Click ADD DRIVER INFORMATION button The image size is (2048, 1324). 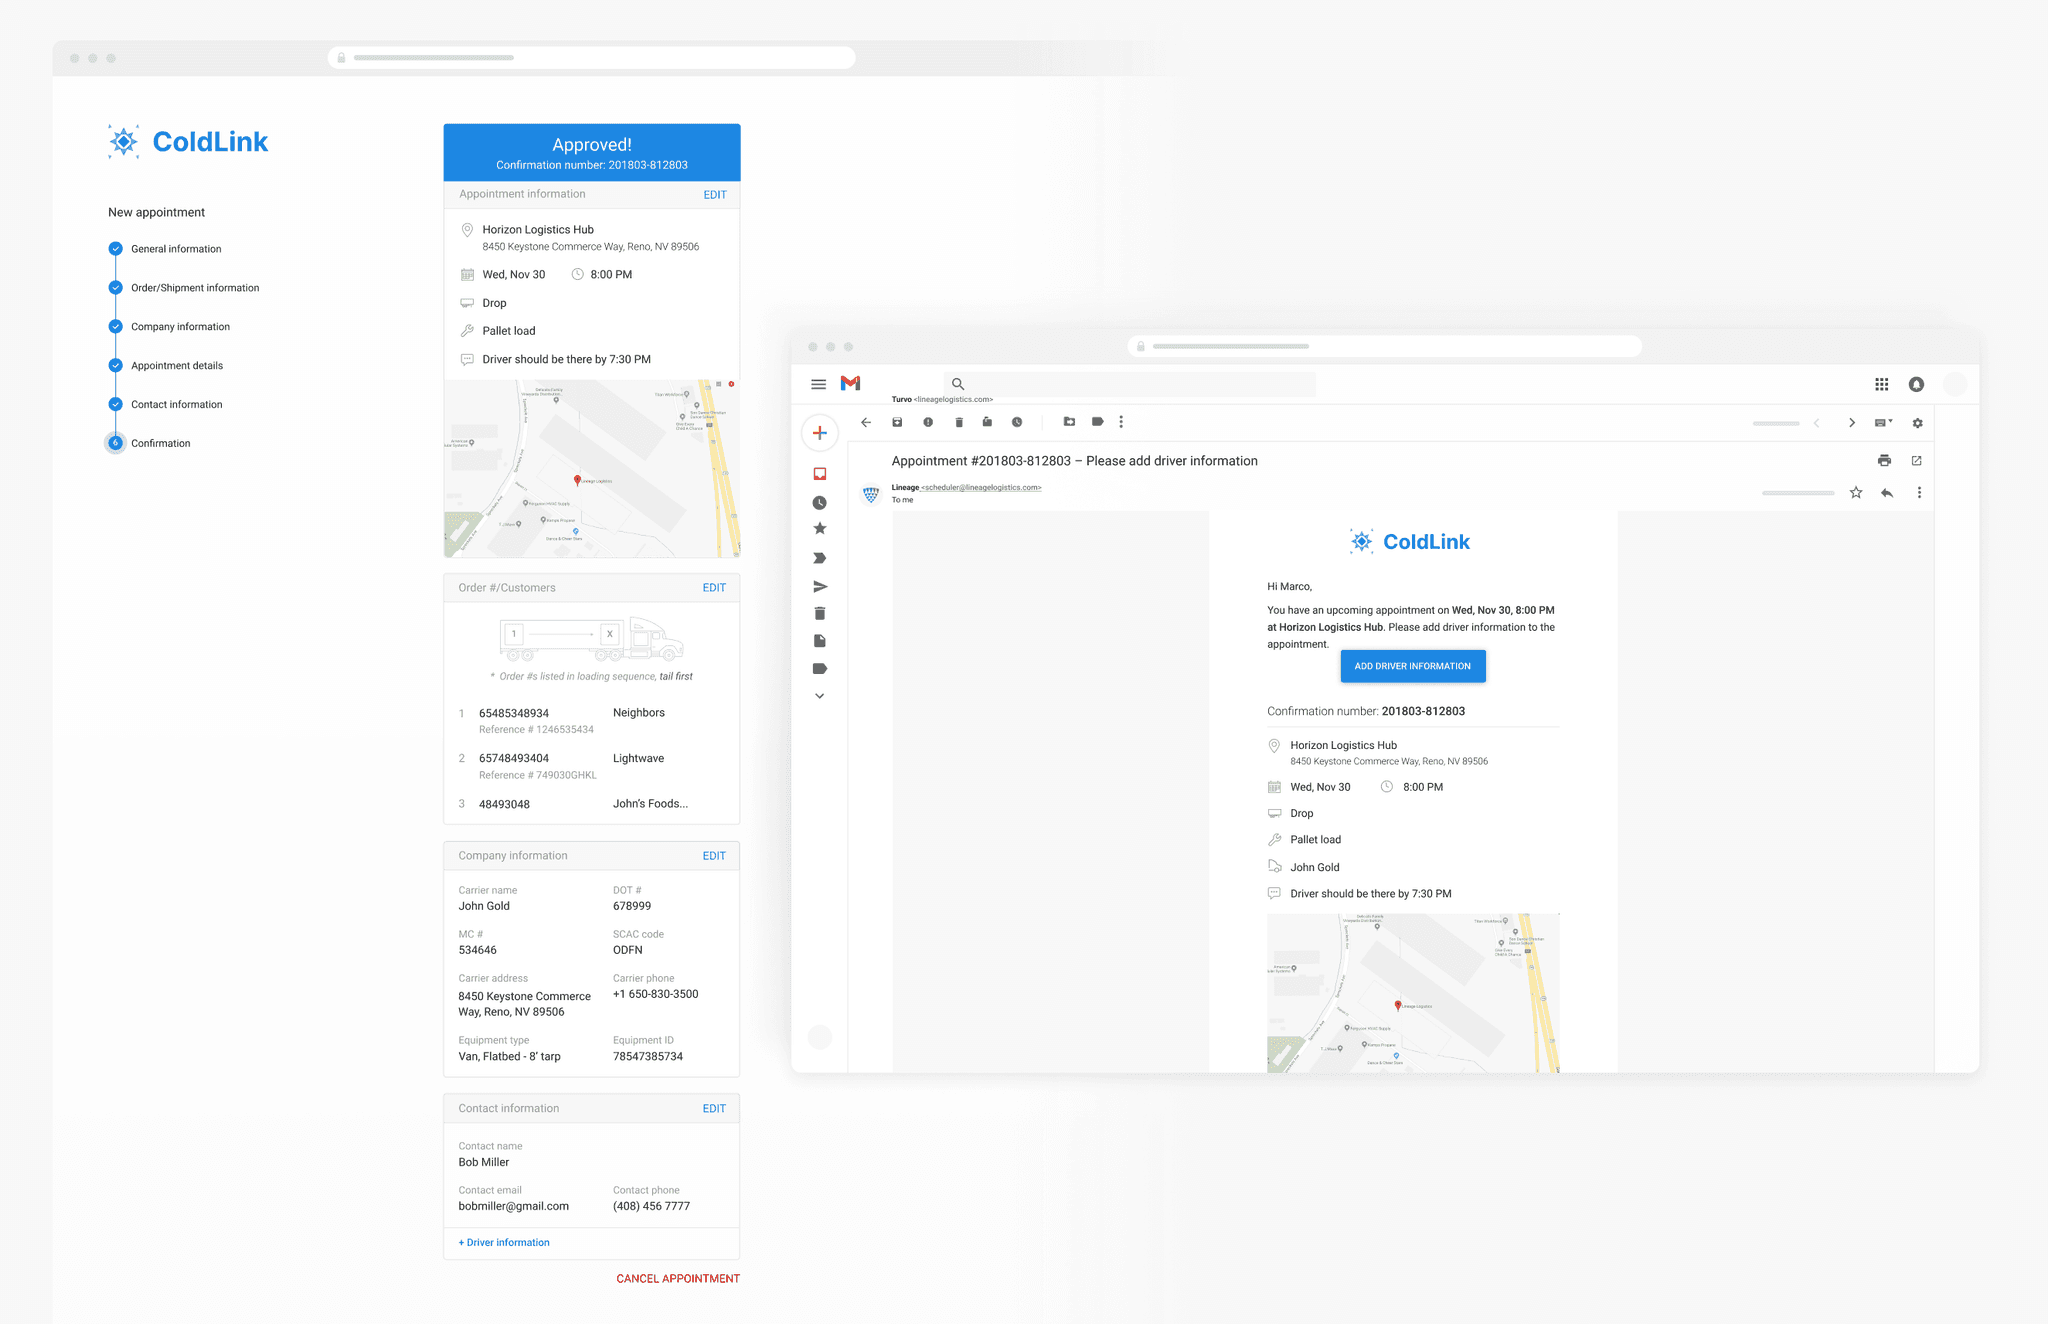pyautogui.click(x=1412, y=666)
